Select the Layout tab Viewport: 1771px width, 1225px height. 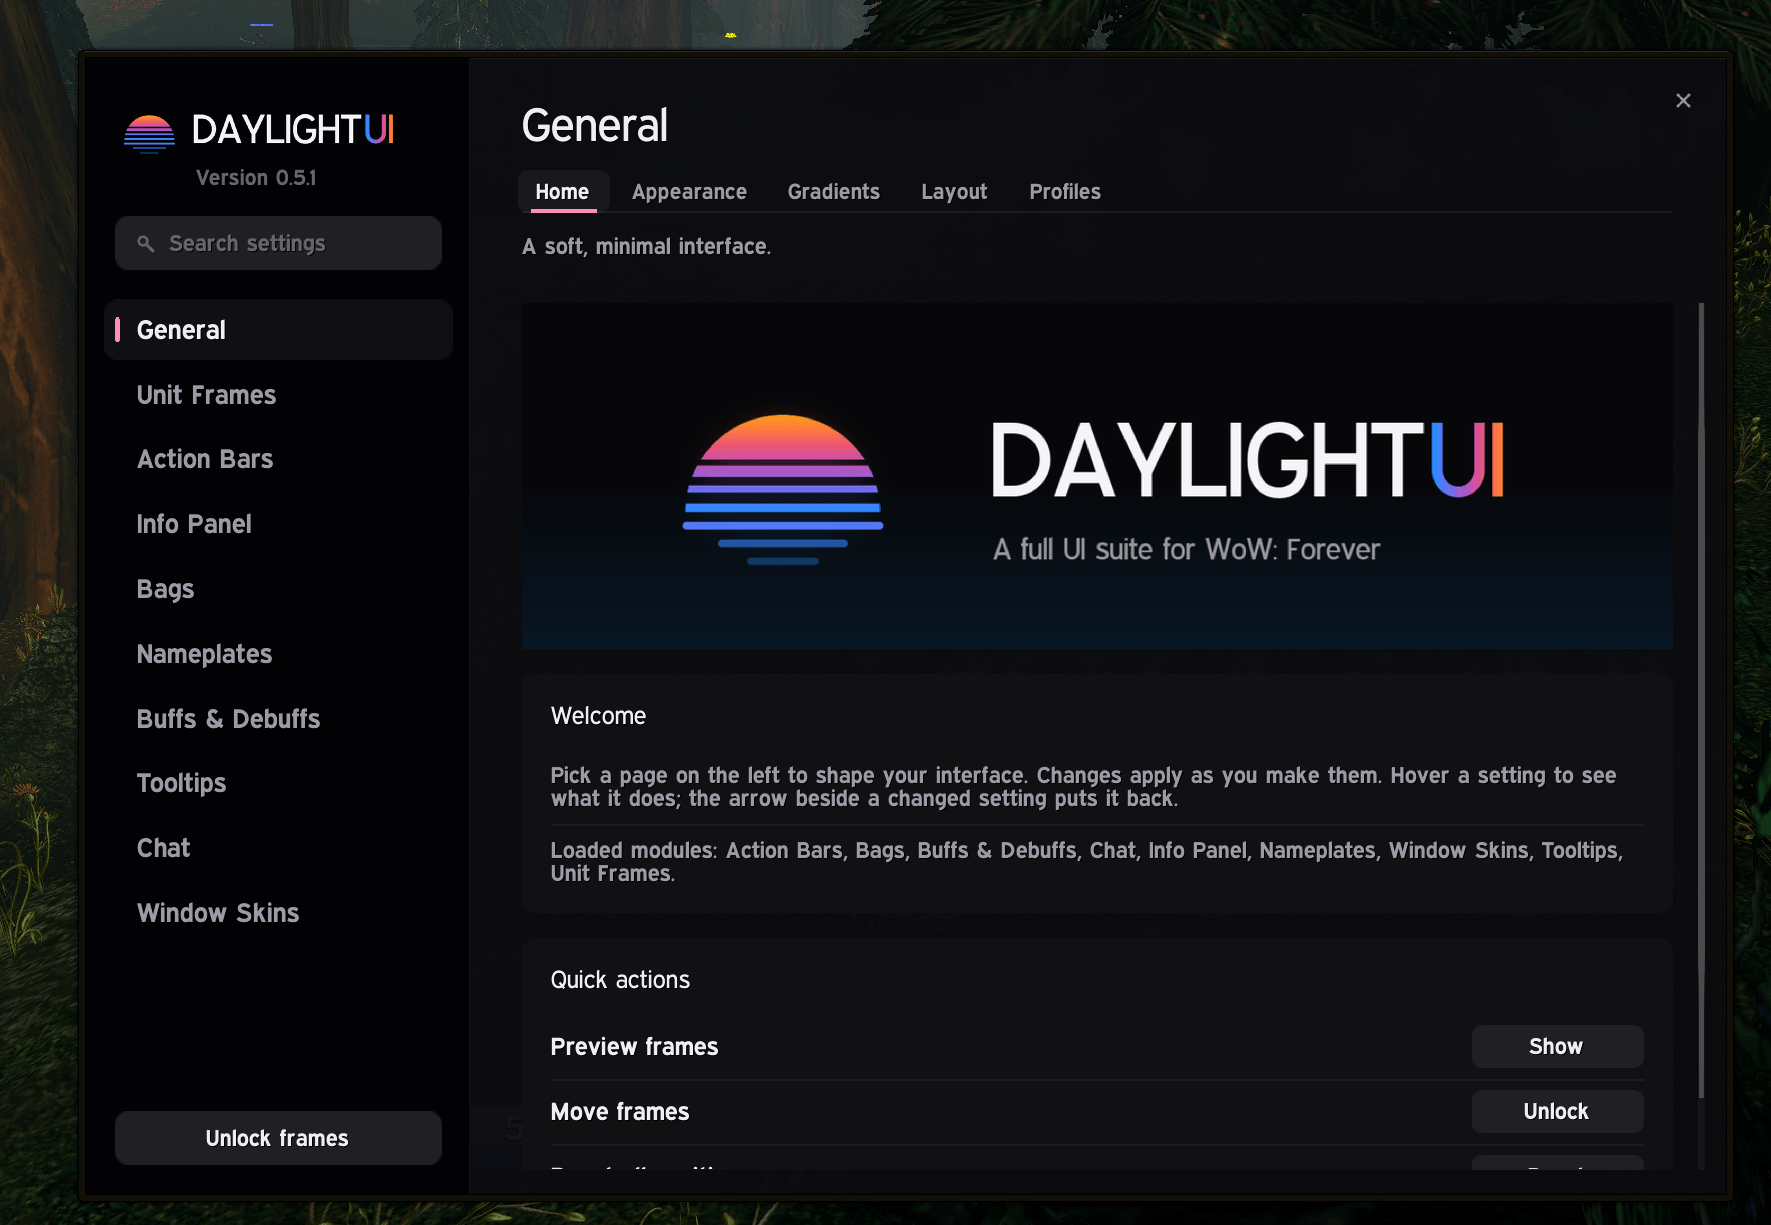954,192
